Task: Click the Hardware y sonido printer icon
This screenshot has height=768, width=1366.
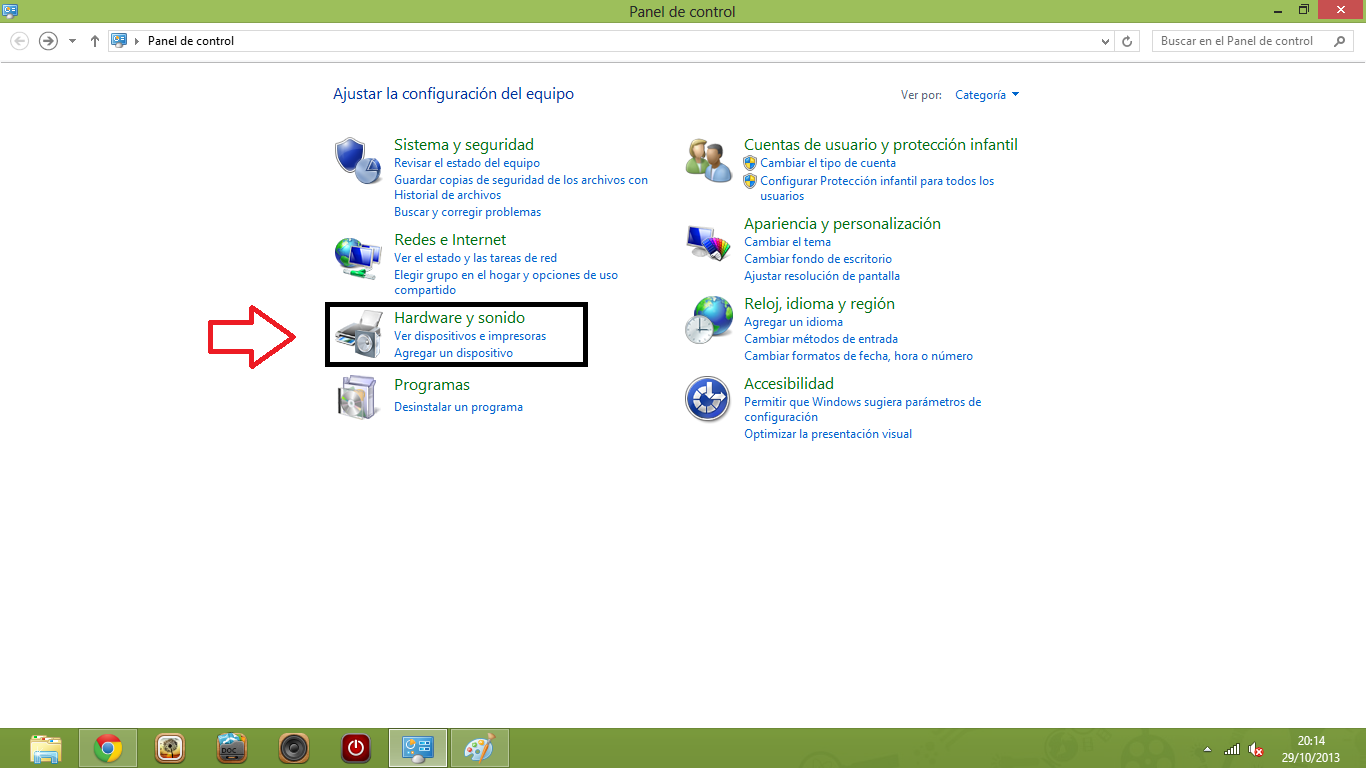Action: [358, 335]
